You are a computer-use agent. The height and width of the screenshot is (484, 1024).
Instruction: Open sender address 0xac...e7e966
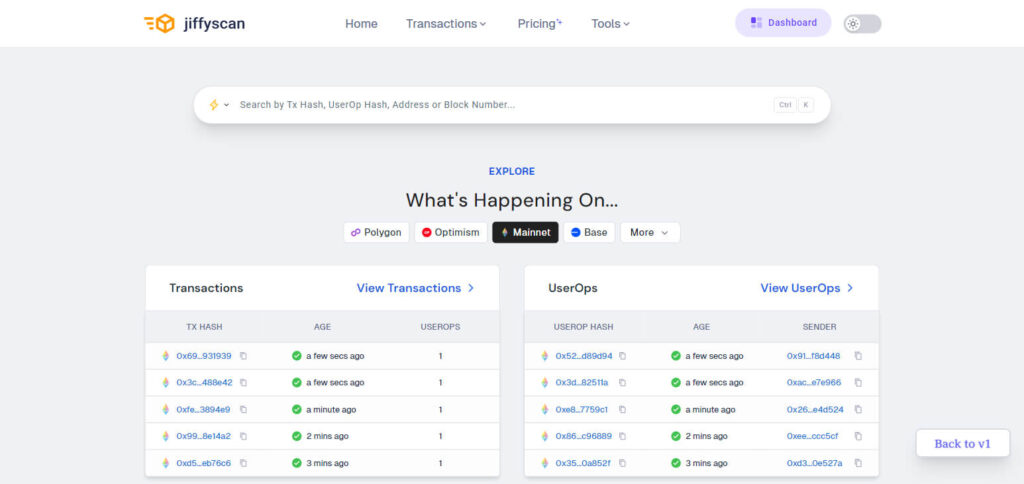tap(814, 383)
